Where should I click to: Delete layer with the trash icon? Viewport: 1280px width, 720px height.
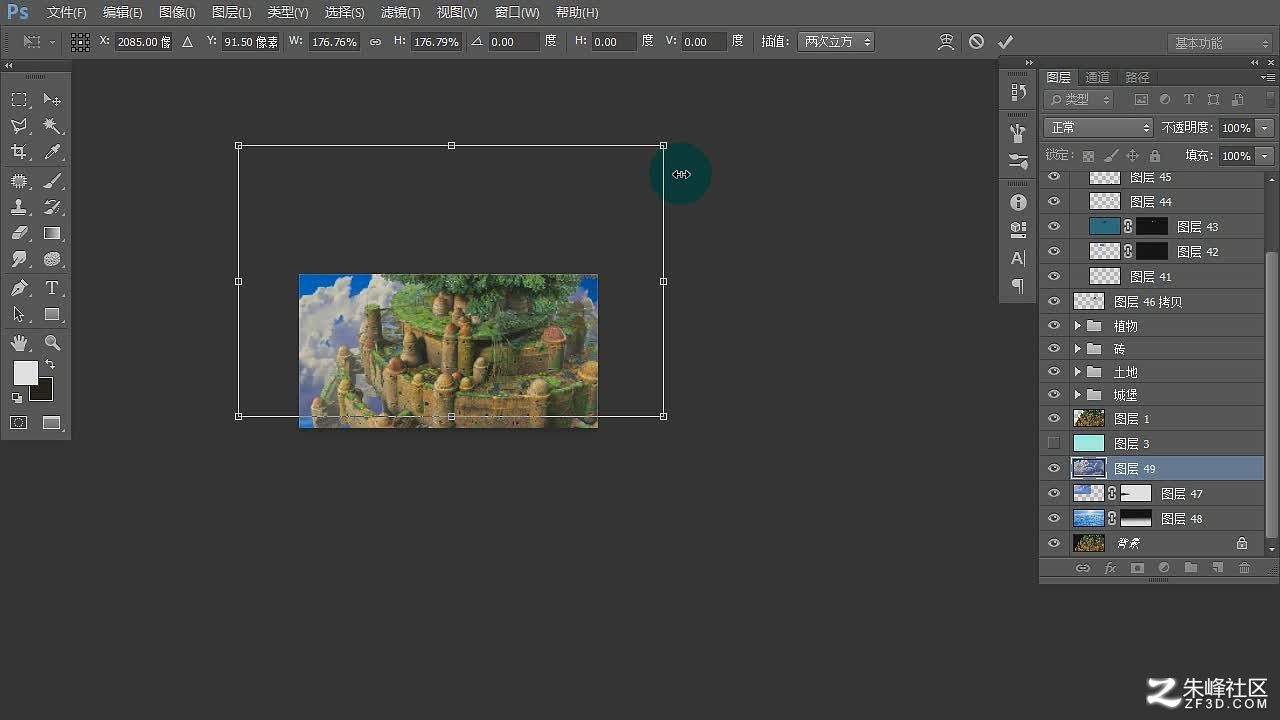coord(1244,568)
